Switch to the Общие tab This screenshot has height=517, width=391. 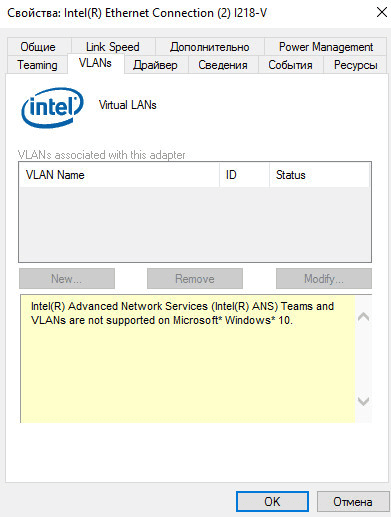(38, 47)
